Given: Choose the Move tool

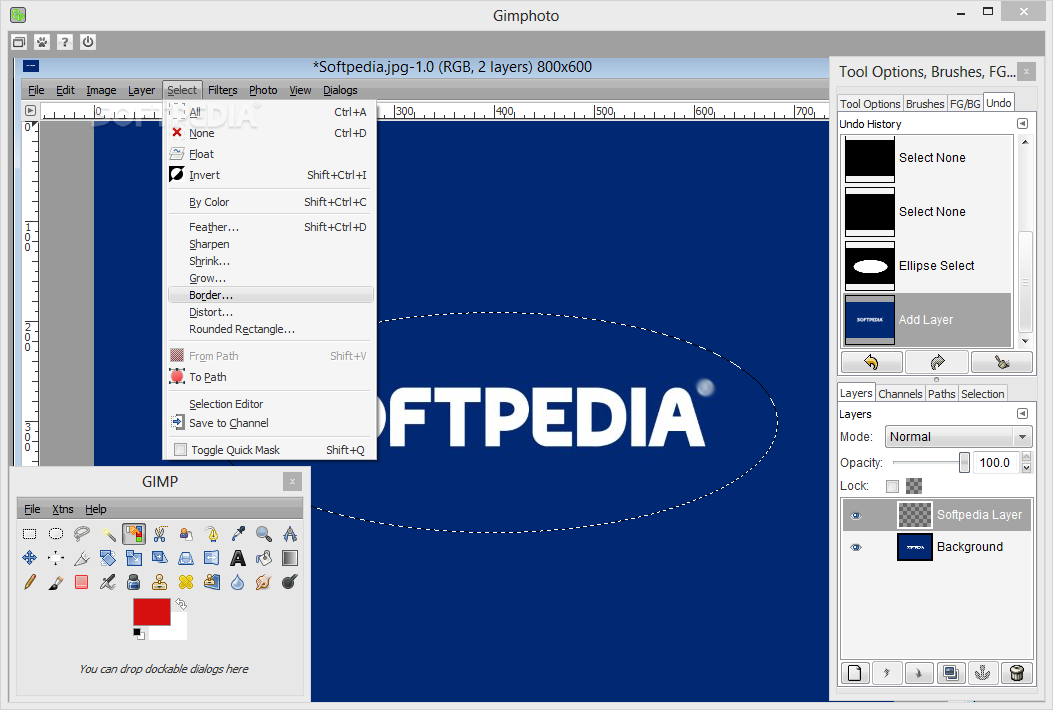Looking at the screenshot, I should pos(30,558).
